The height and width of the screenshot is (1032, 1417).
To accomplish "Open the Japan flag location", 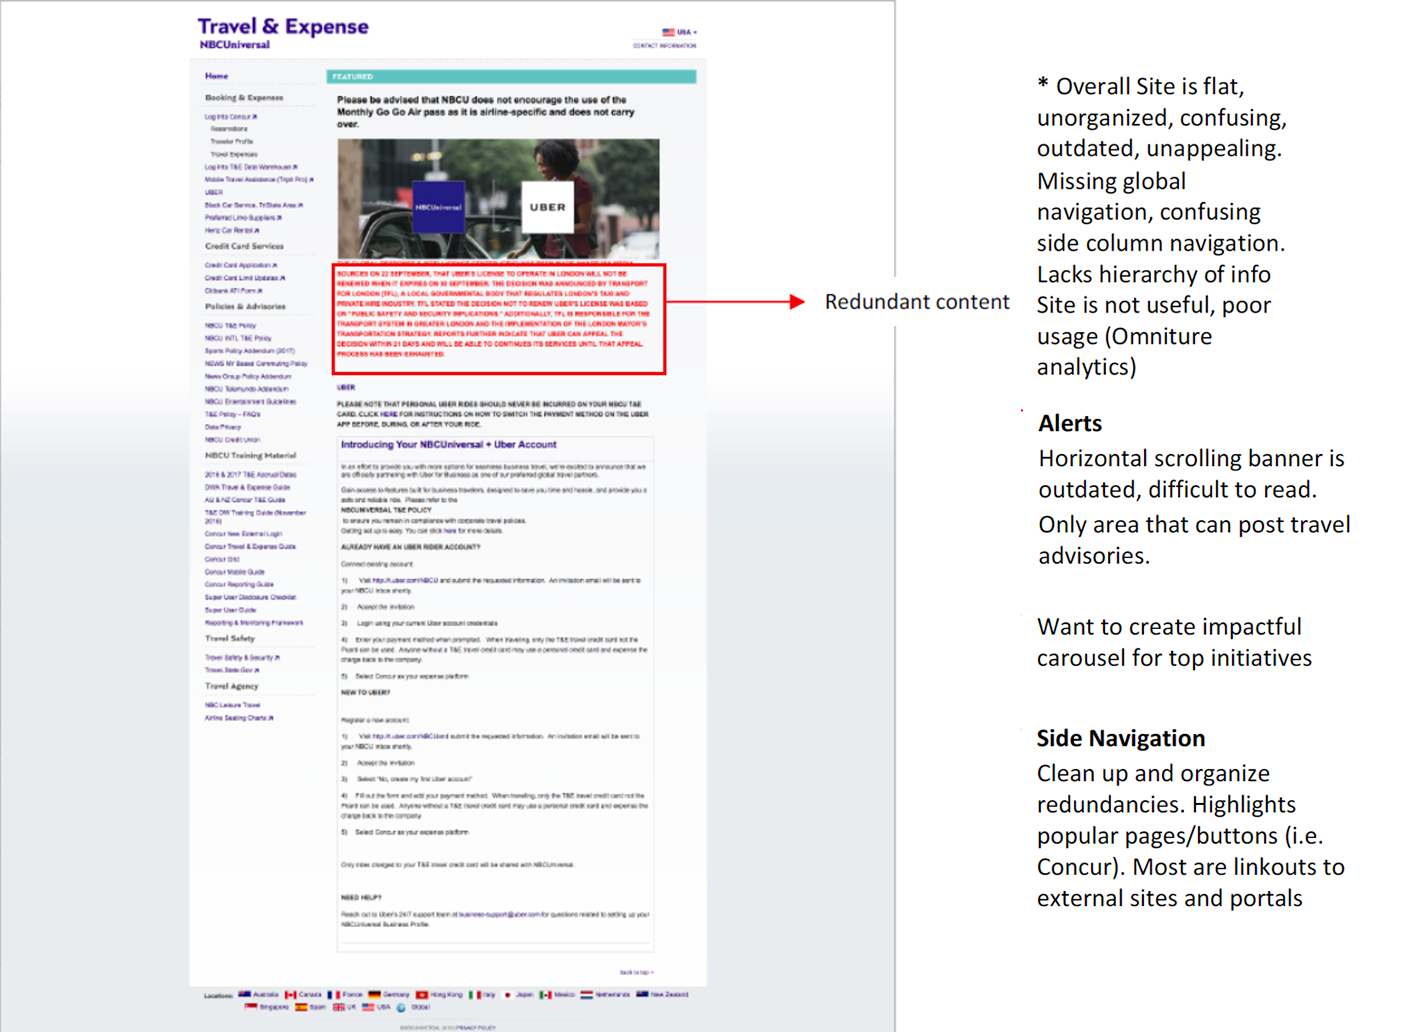I will point(518,995).
